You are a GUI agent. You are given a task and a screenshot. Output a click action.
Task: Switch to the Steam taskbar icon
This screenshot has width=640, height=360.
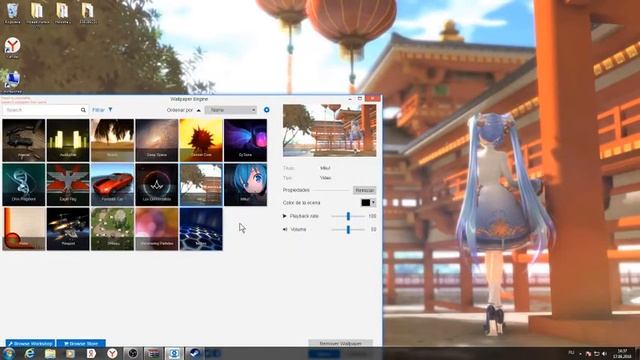tap(194, 353)
